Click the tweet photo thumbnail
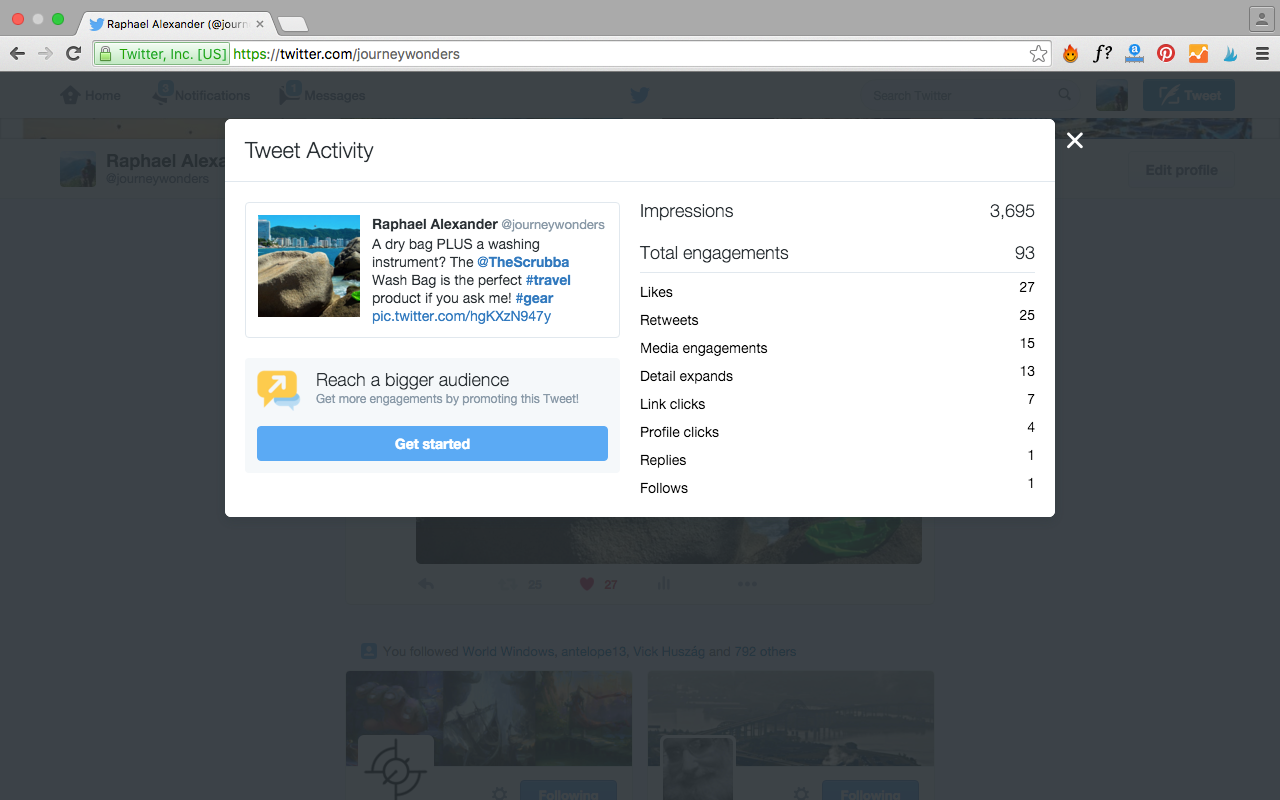Screen dimensions: 1280x800 tap(309, 266)
